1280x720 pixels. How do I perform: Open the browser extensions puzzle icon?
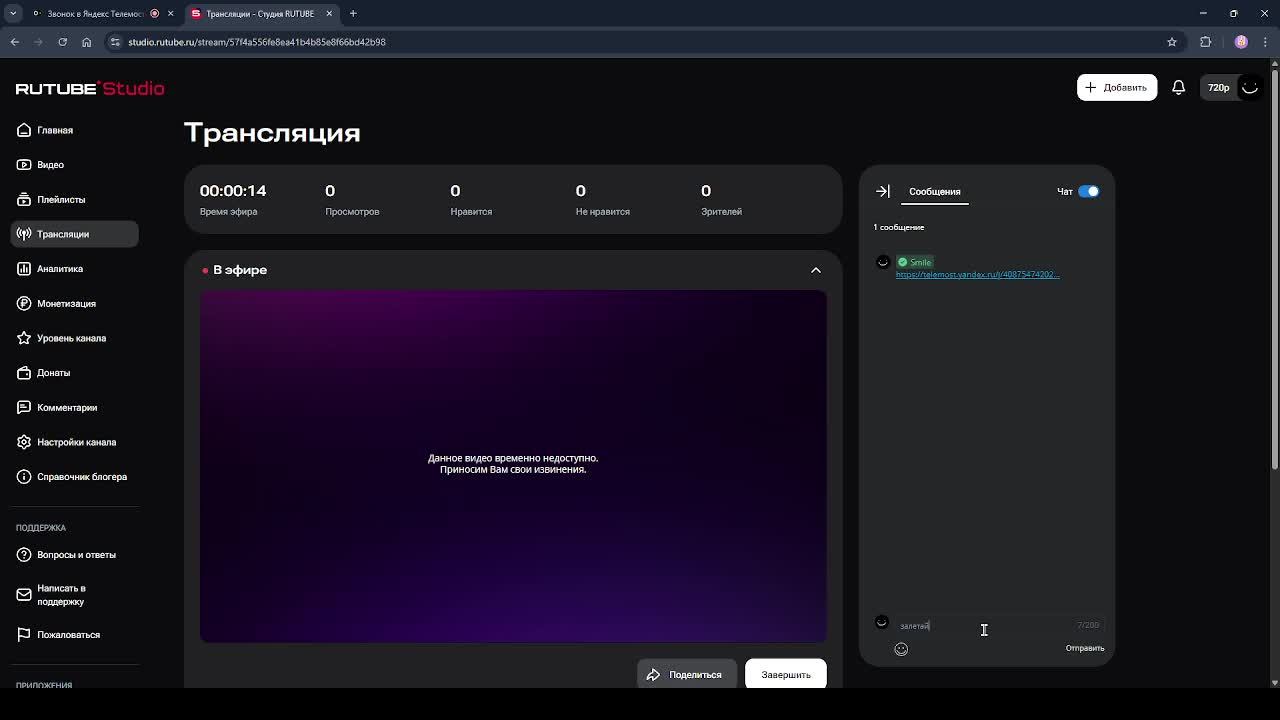point(1205,42)
